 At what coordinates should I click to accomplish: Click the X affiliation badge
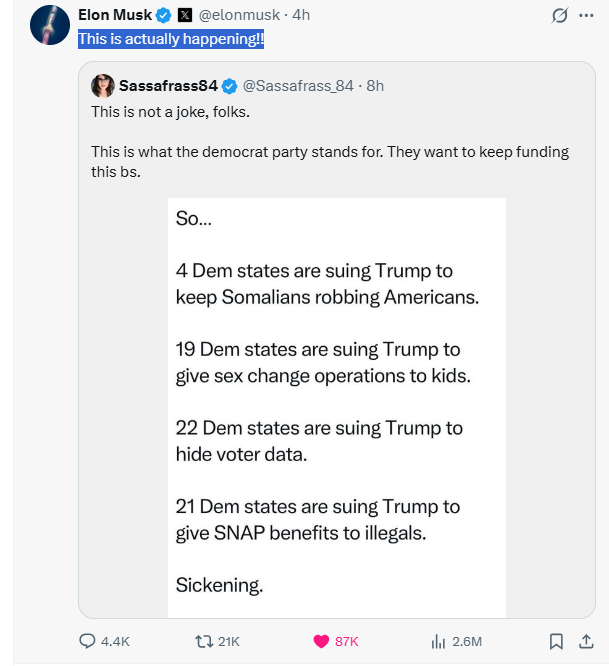click(x=184, y=15)
